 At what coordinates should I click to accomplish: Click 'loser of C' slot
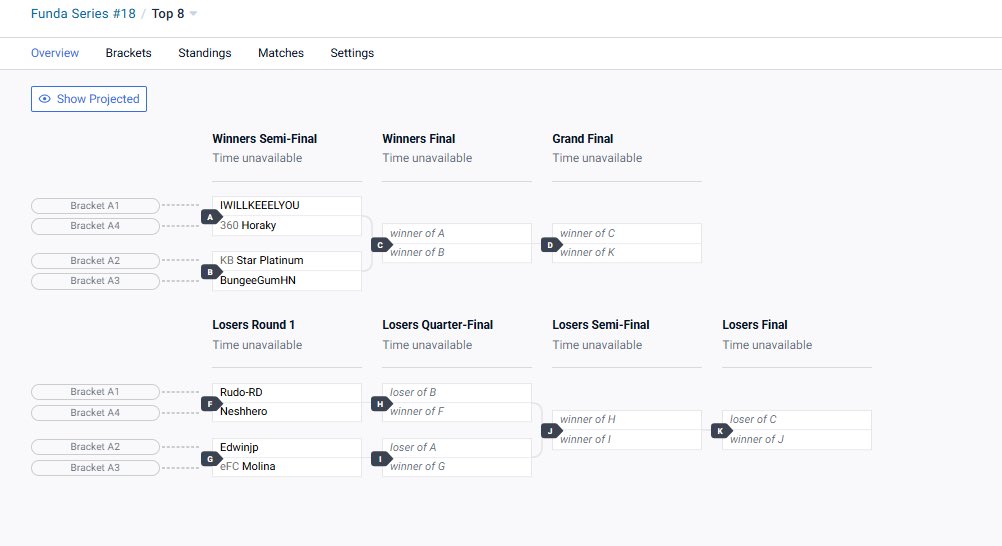[797, 420]
